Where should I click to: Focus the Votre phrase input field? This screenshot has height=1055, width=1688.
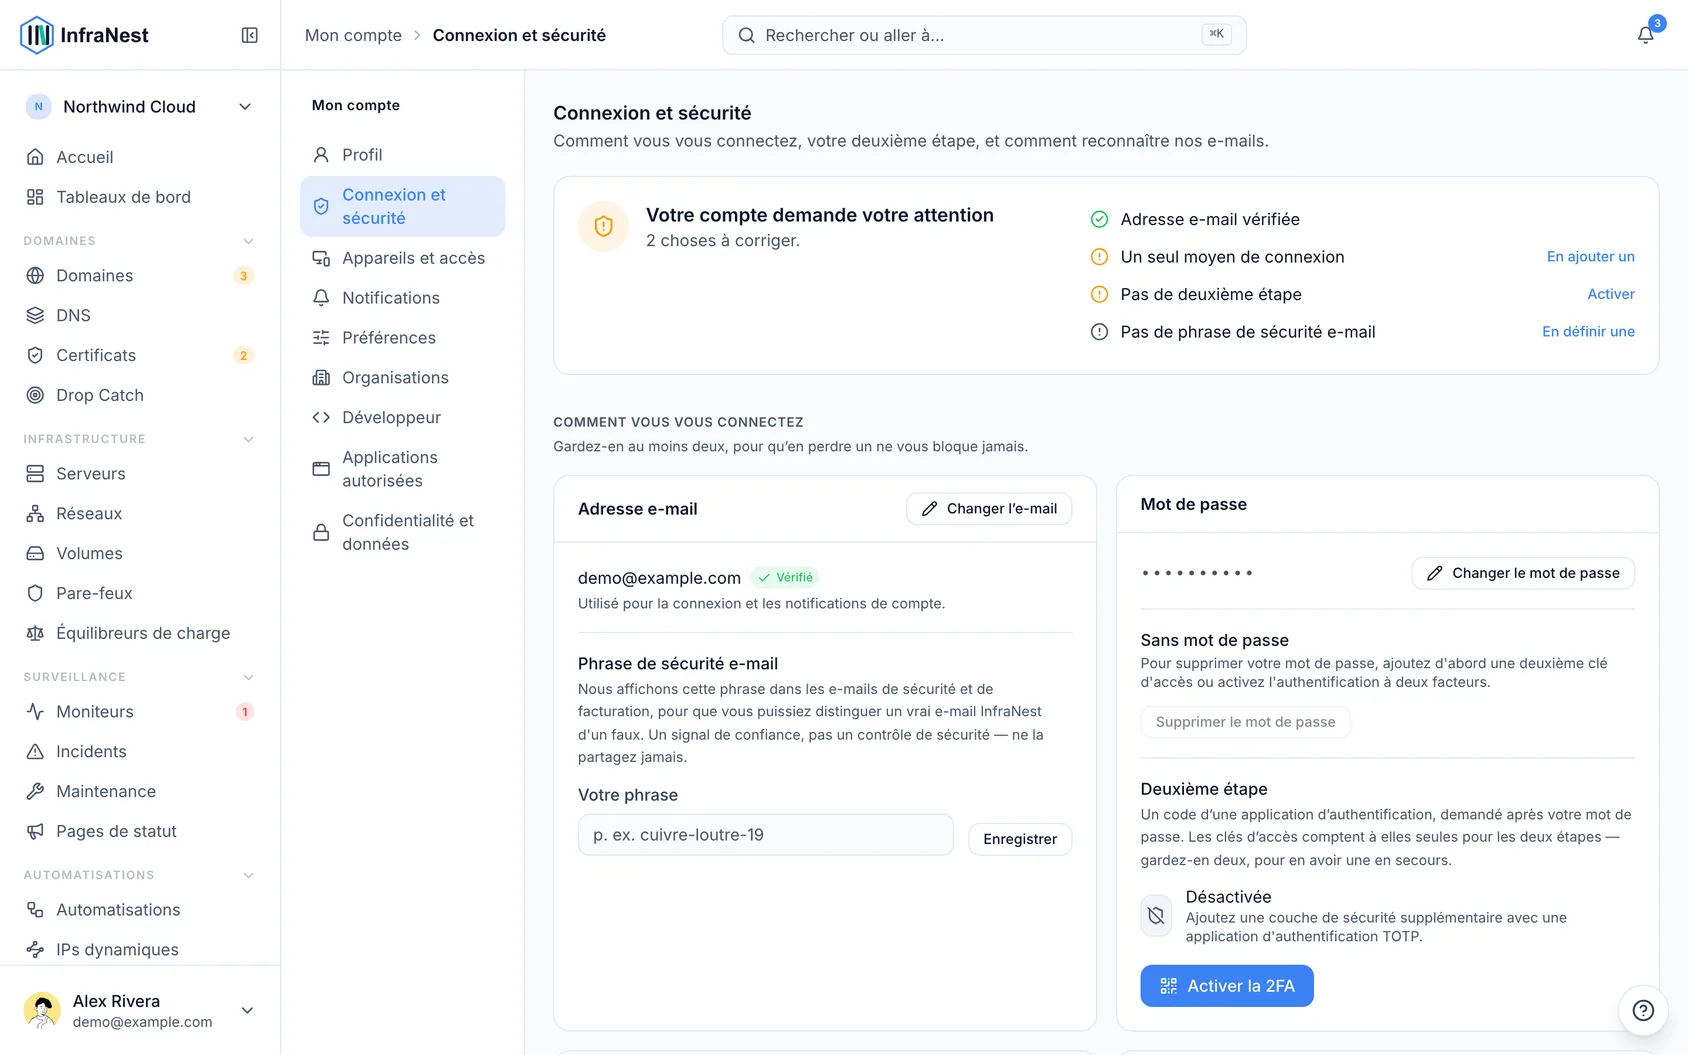765,835
